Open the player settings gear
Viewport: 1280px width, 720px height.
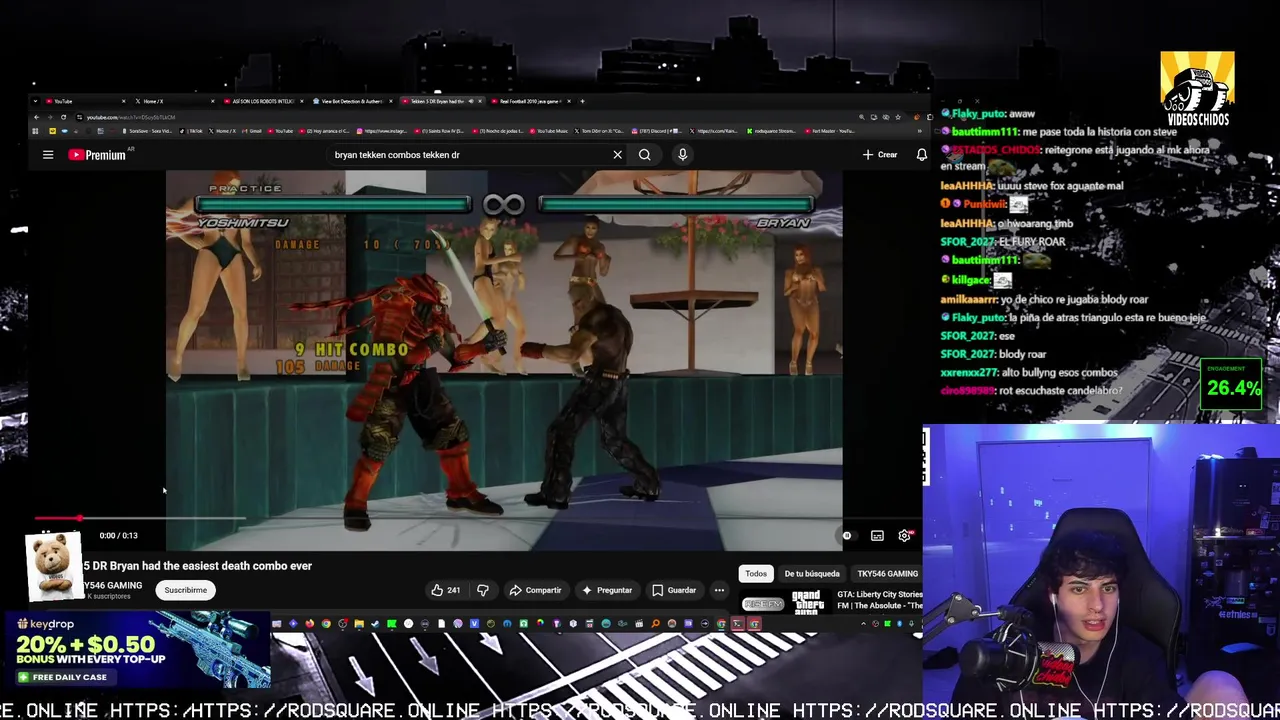click(905, 536)
